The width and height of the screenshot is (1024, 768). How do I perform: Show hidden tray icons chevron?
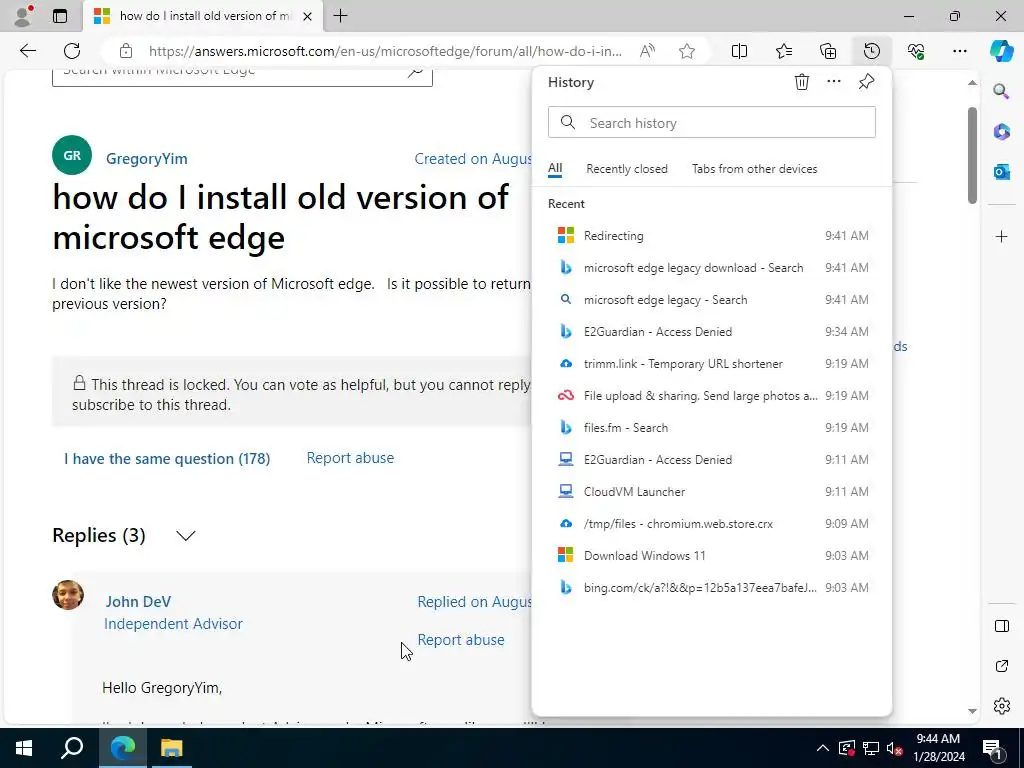pos(823,748)
